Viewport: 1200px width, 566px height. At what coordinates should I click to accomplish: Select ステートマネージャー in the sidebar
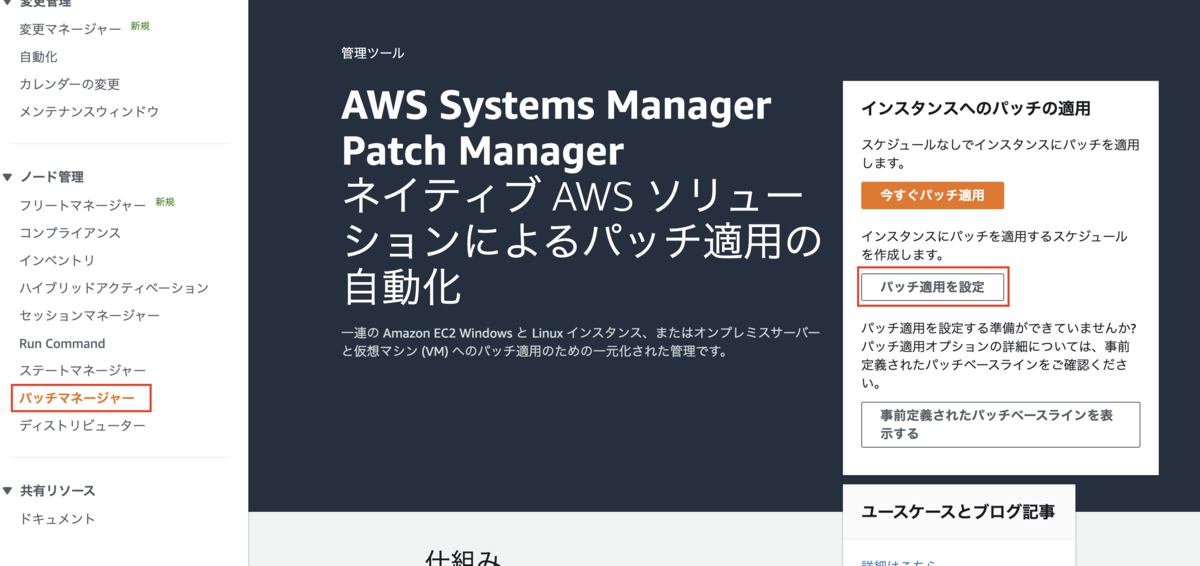pos(82,371)
